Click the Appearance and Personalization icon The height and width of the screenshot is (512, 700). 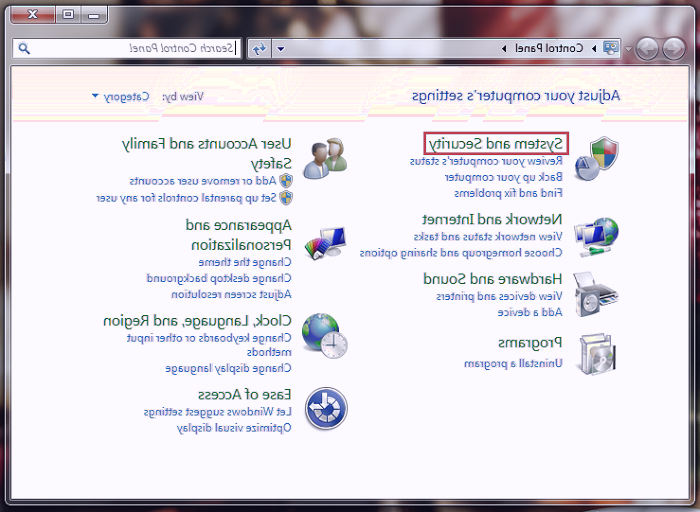(324, 242)
